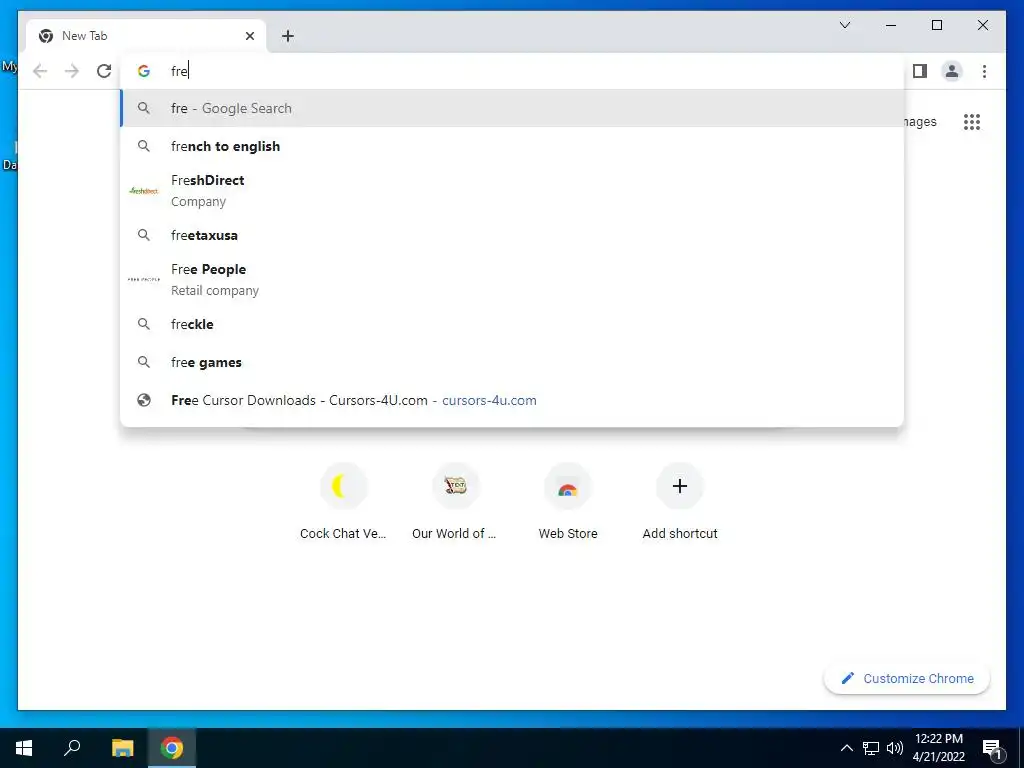Viewport: 1024px width, 768px height.
Task: Open the side panel icon
Action: coord(920,71)
